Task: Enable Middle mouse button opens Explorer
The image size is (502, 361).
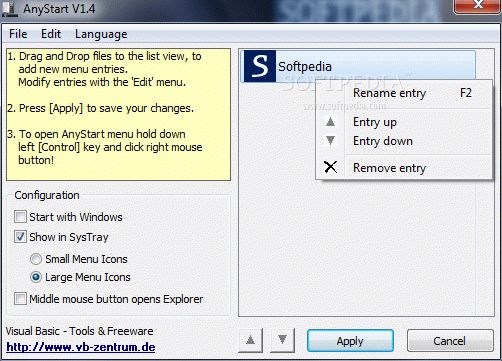Action: click(20, 299)
